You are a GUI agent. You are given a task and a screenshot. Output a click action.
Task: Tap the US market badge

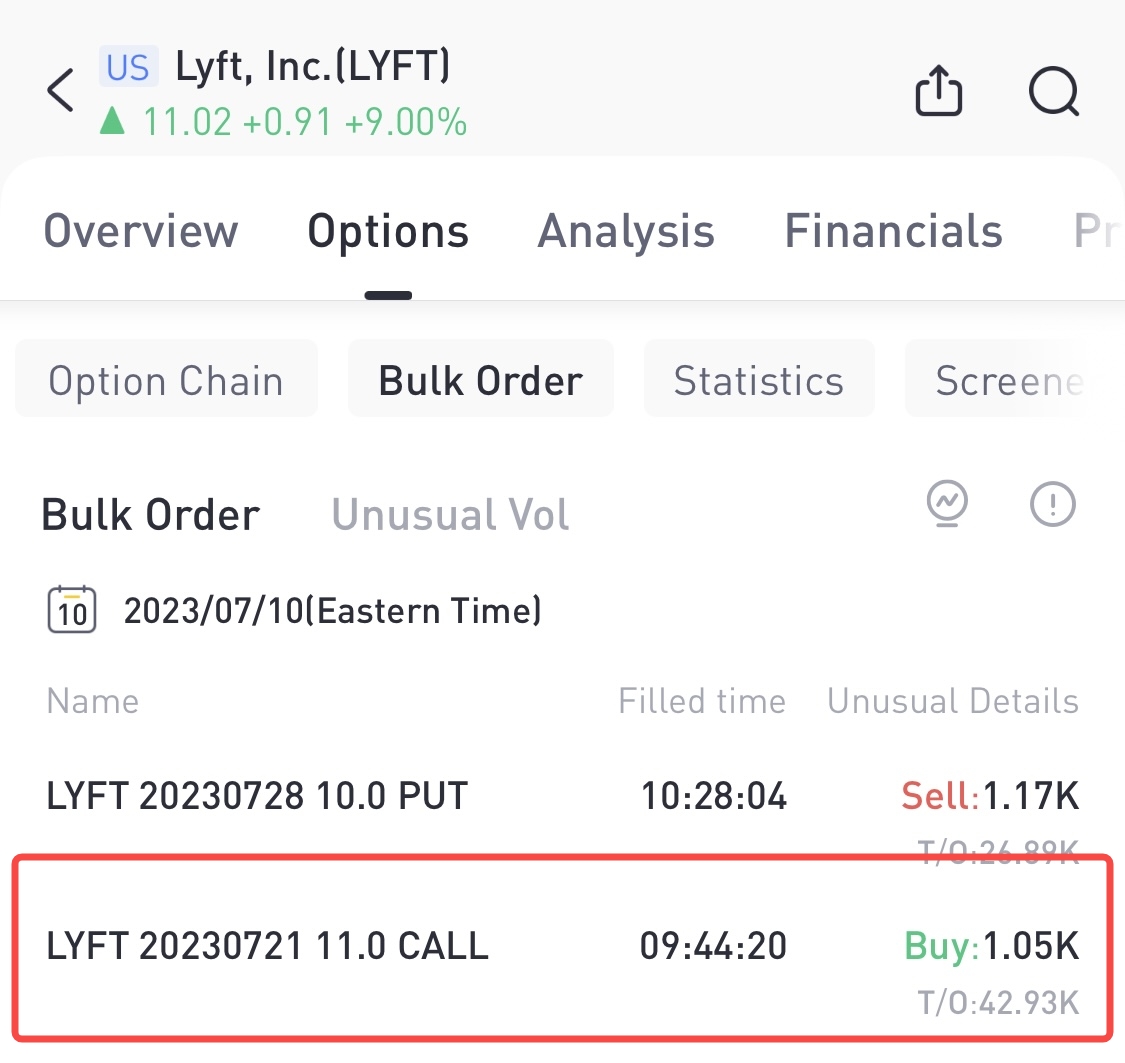pyautogui.click(x=128, y=67)
